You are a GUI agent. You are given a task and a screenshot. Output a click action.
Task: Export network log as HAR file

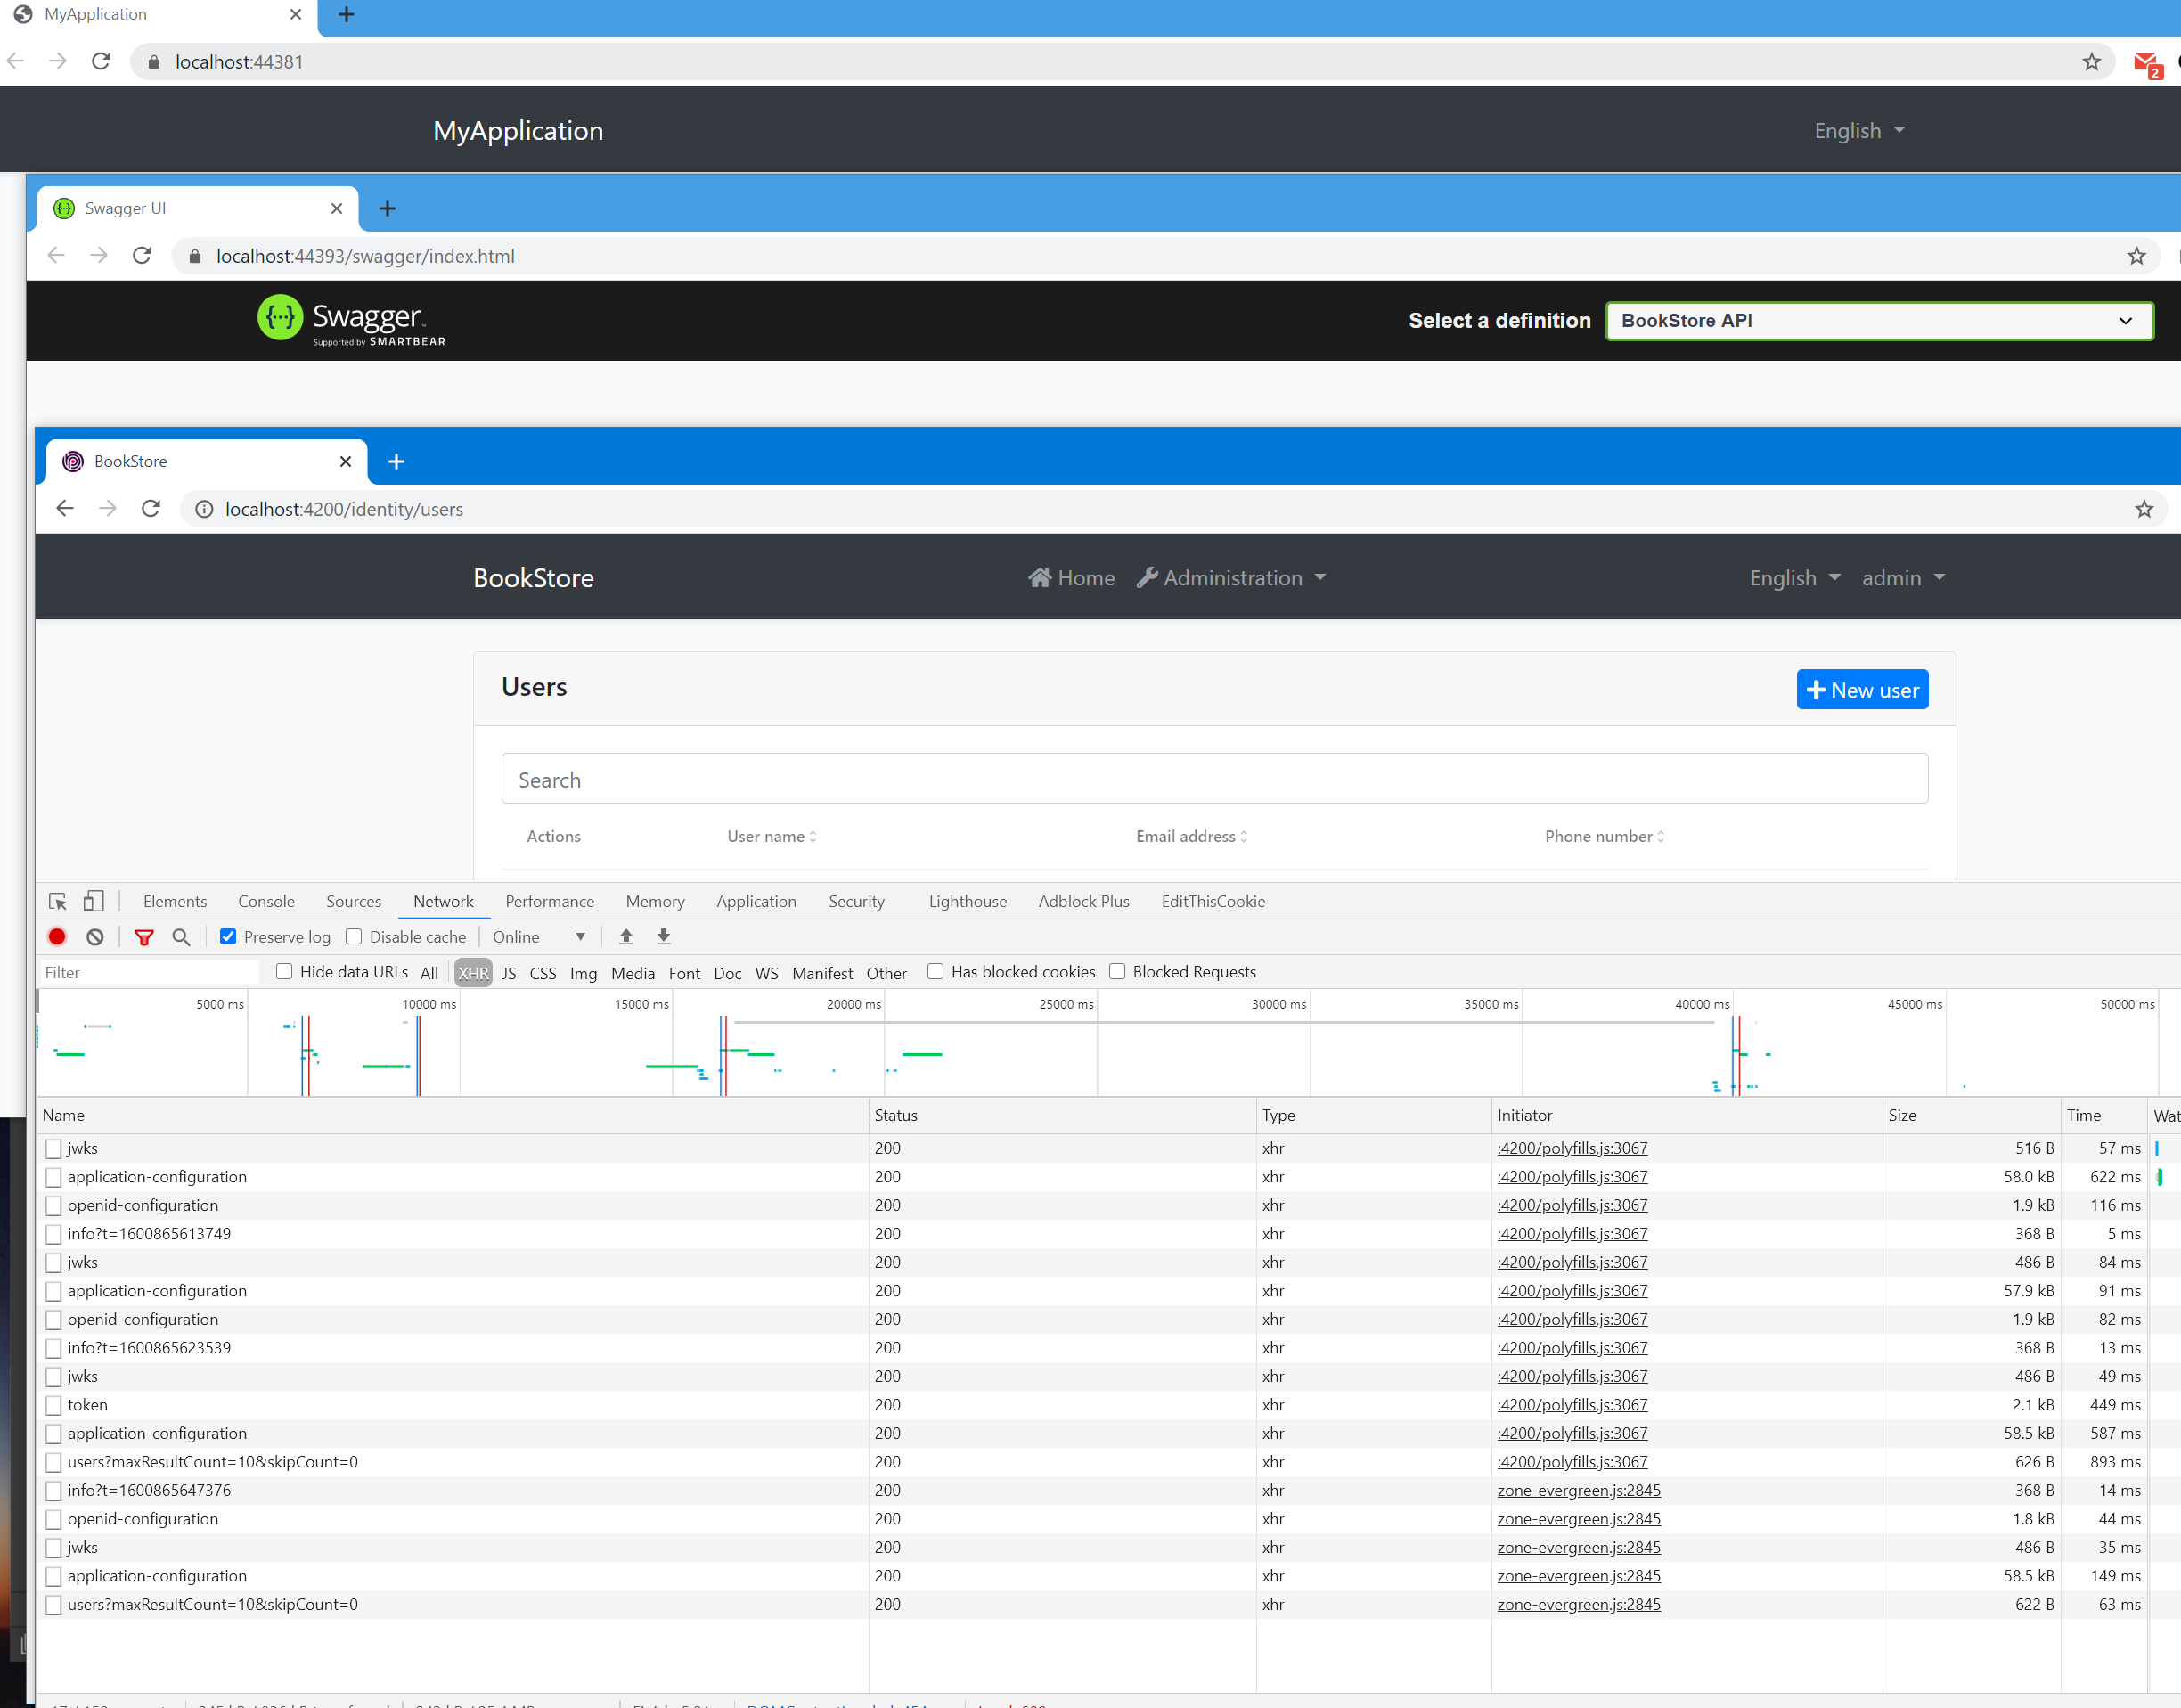click(x=663, y=937)
